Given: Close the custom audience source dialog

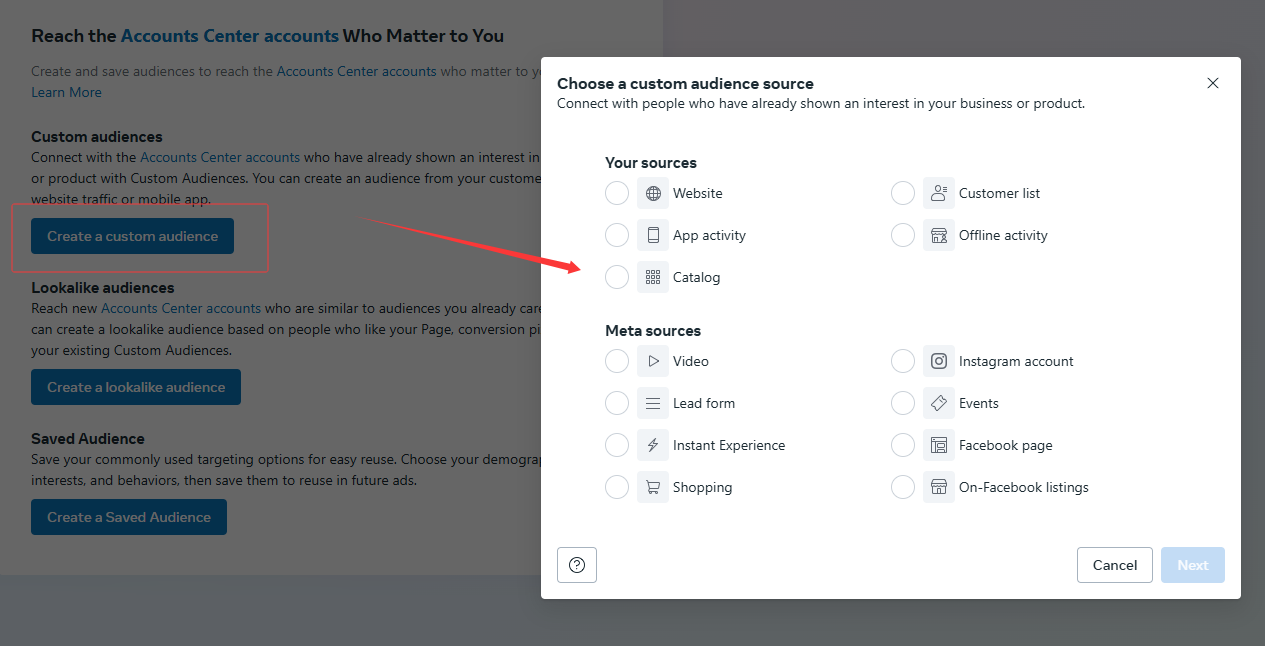Looking at the screenshot, I should (1213, 83).
